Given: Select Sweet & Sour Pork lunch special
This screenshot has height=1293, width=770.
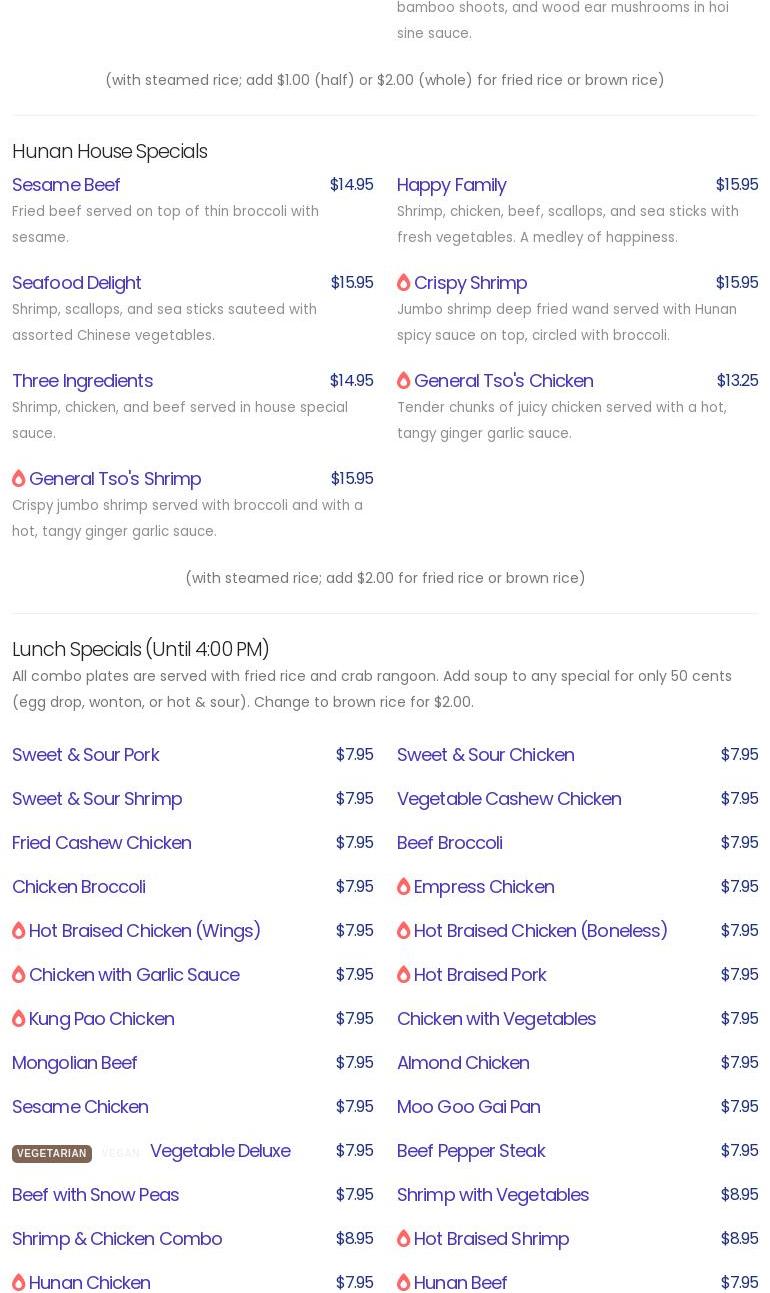Looking at the screenshot, I should point(86,755).
